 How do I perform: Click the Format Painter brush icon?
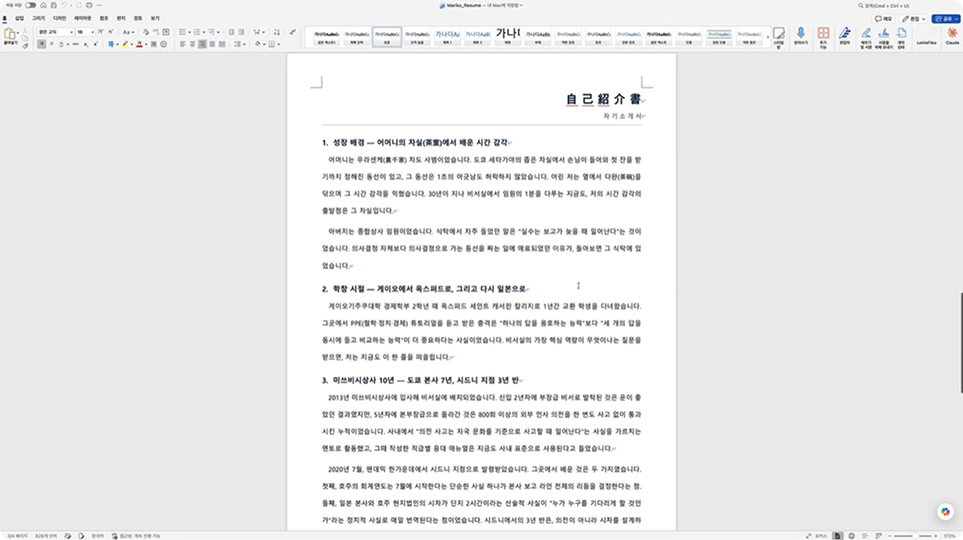(25, 46)
